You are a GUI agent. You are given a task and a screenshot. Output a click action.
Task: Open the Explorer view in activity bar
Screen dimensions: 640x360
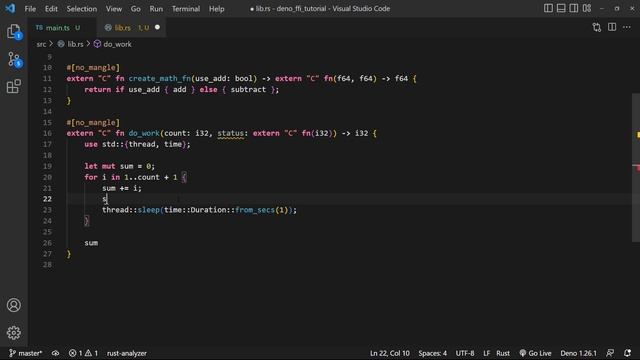13,31
